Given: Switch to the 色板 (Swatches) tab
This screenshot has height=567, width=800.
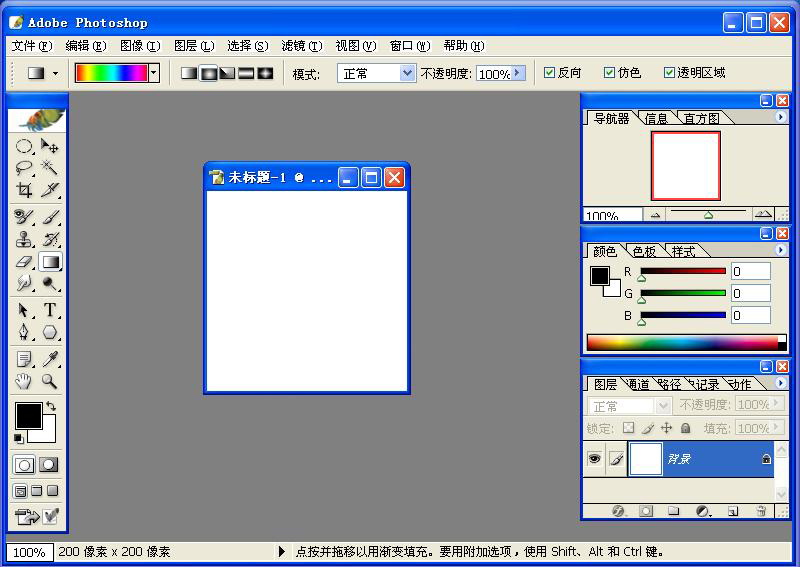Looking at the screenshot, I should pyautogui.click(x=644, y=251).
